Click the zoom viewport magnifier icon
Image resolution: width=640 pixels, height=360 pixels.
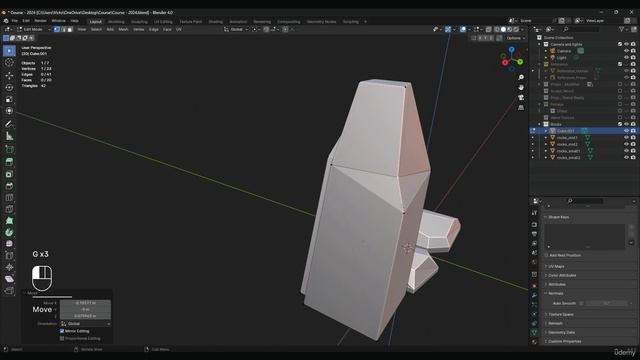tap(521, 77)
